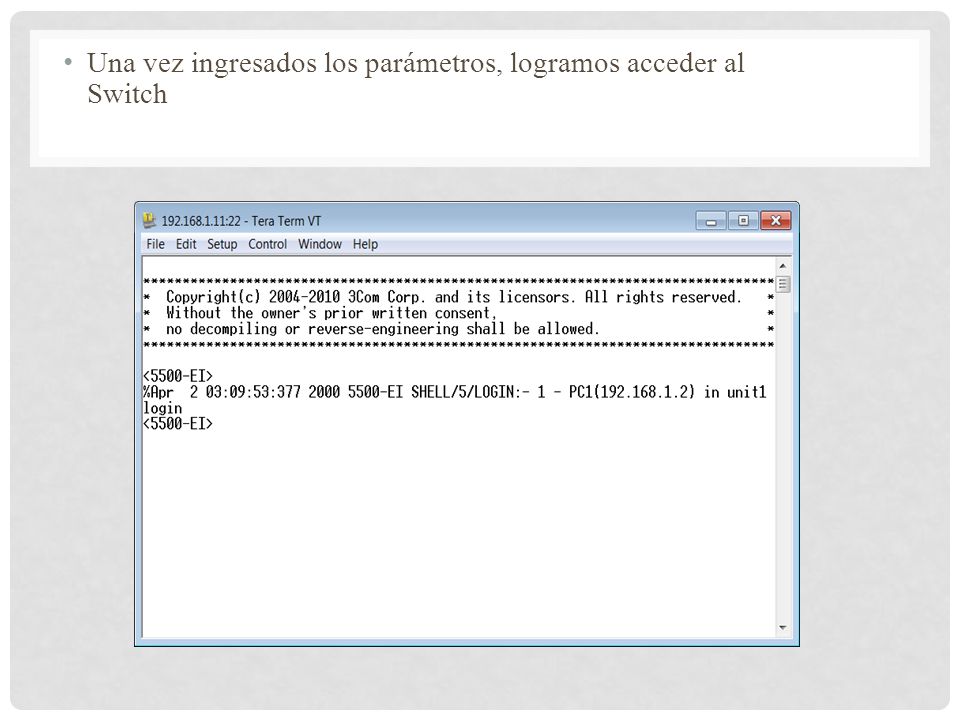
Task: Open the Window menu
Action: pos(320,244)
